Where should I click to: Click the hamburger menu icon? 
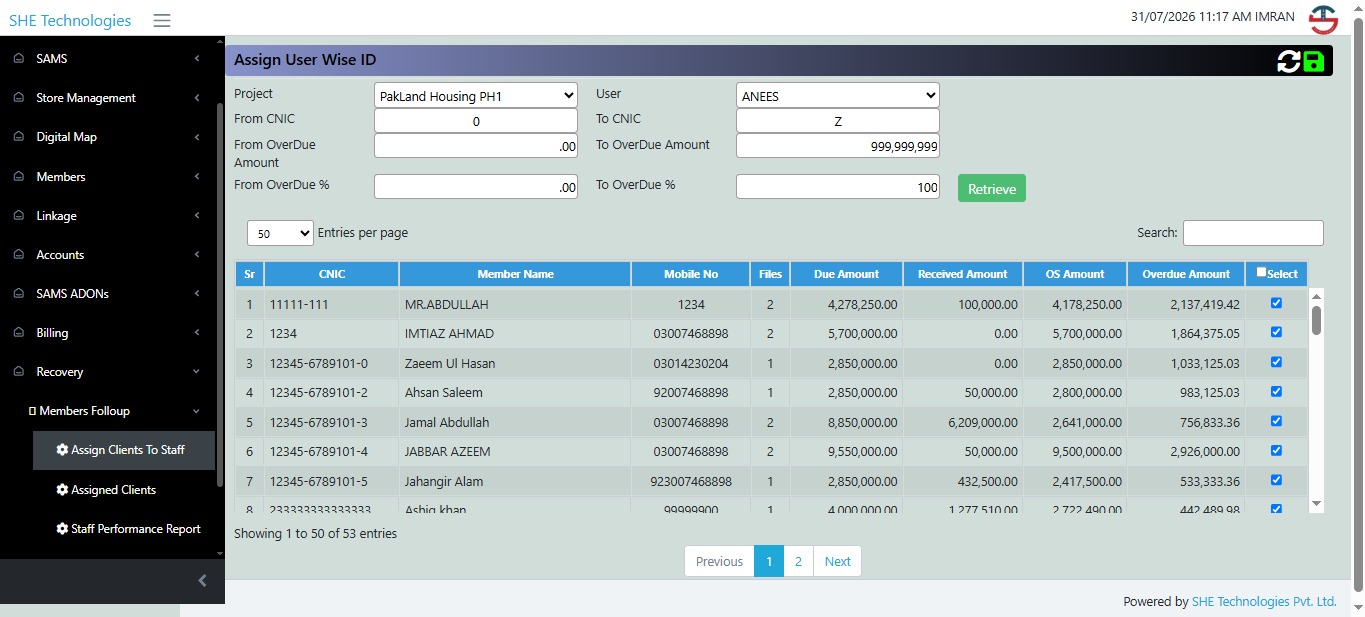click(162, 21)
